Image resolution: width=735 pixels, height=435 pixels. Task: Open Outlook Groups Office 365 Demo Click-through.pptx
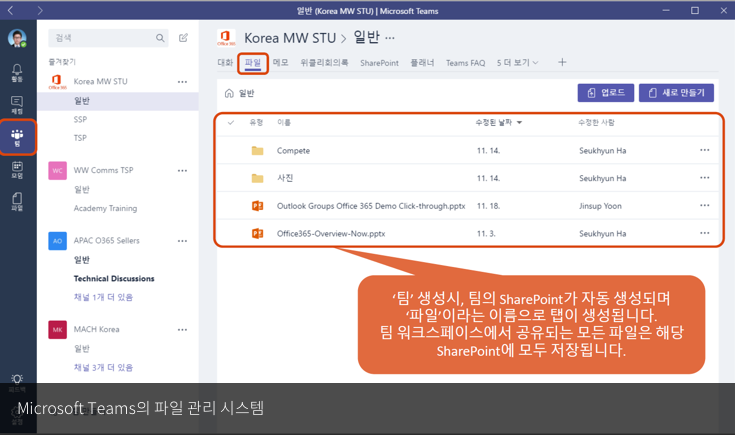[x=371, y=206]
